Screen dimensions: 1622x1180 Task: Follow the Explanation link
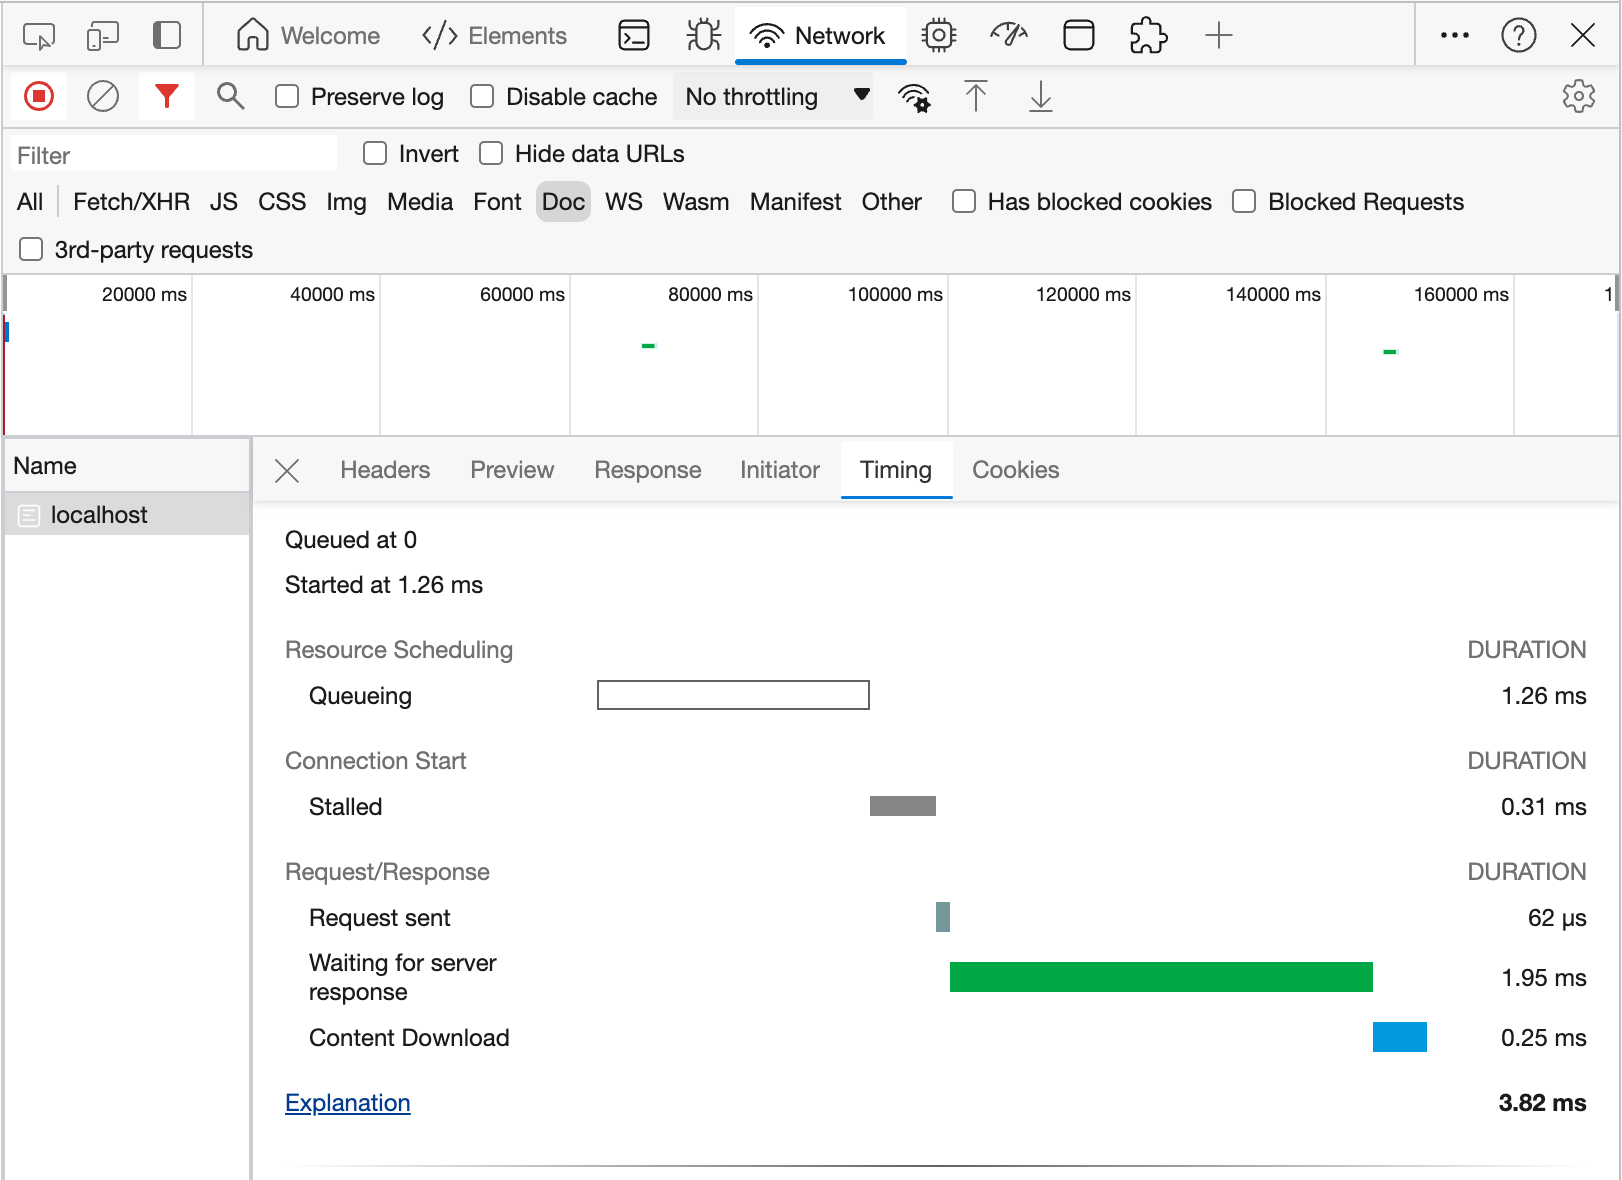pos(348,1103)
